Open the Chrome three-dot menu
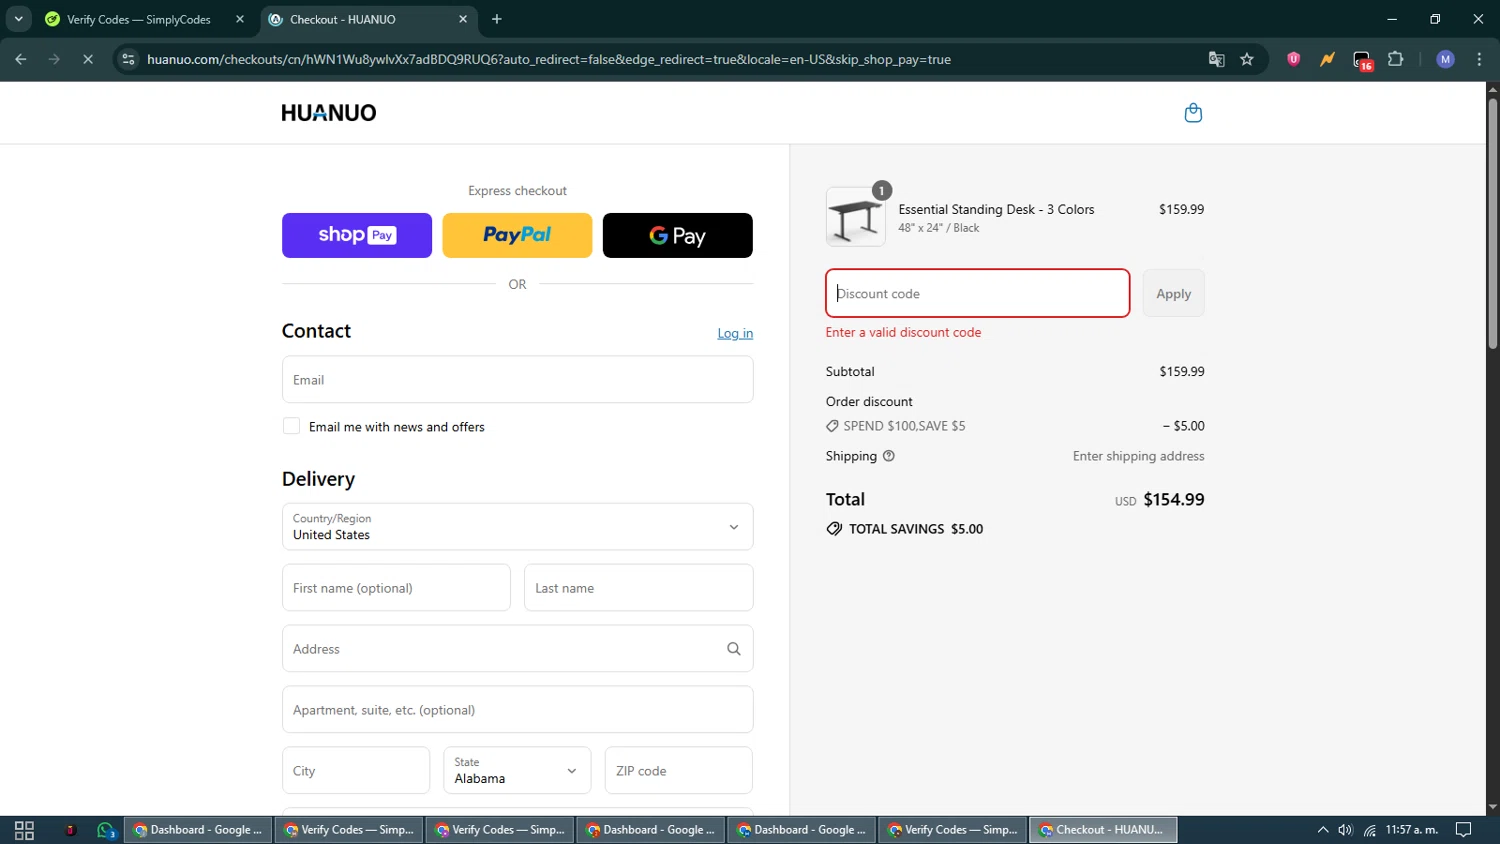This screenshot has height=844, width=1500. click(1479, 59)
